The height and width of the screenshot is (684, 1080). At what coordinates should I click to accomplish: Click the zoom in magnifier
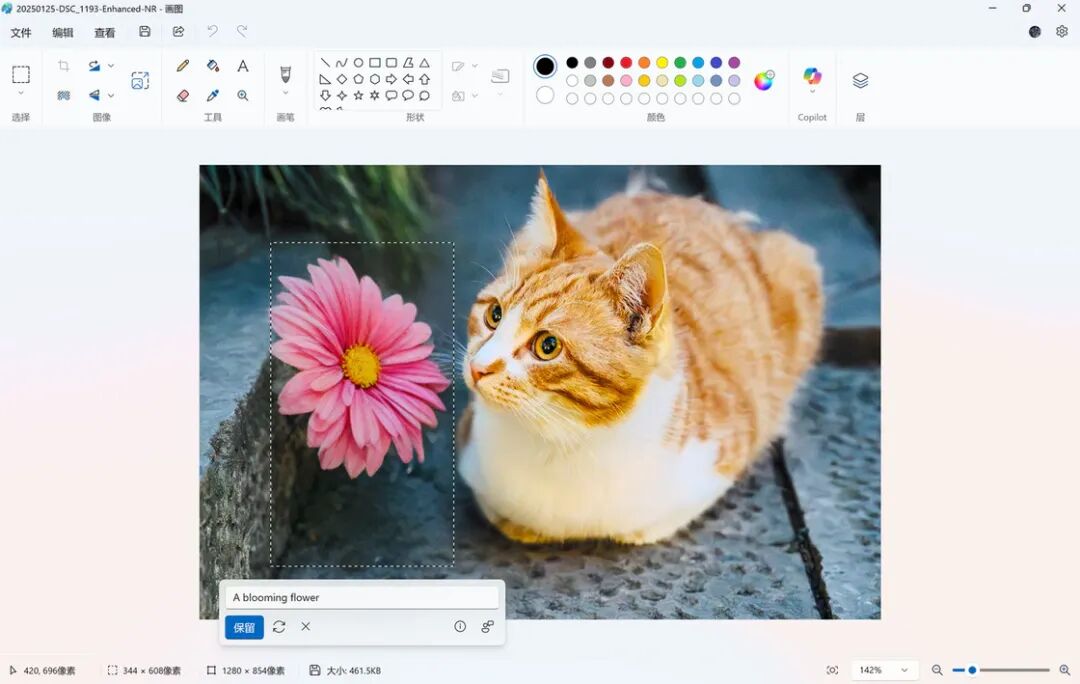(x=1065, y=670)
